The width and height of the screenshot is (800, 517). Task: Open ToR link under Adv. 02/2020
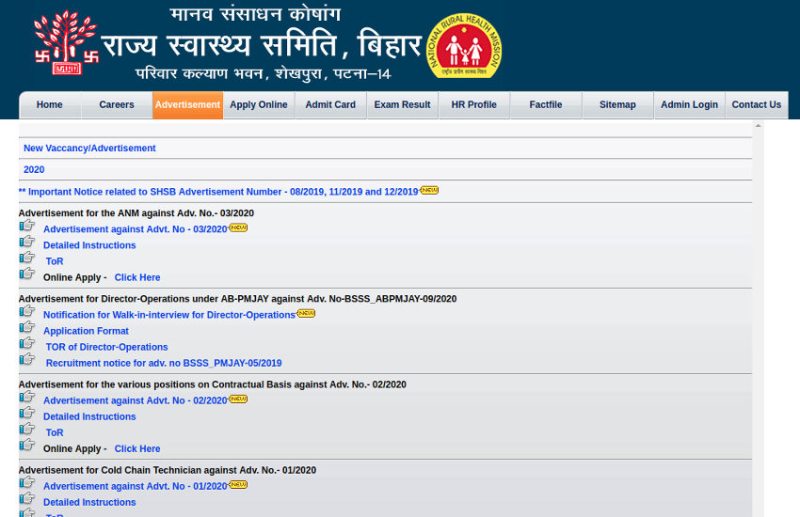(55, 433)
